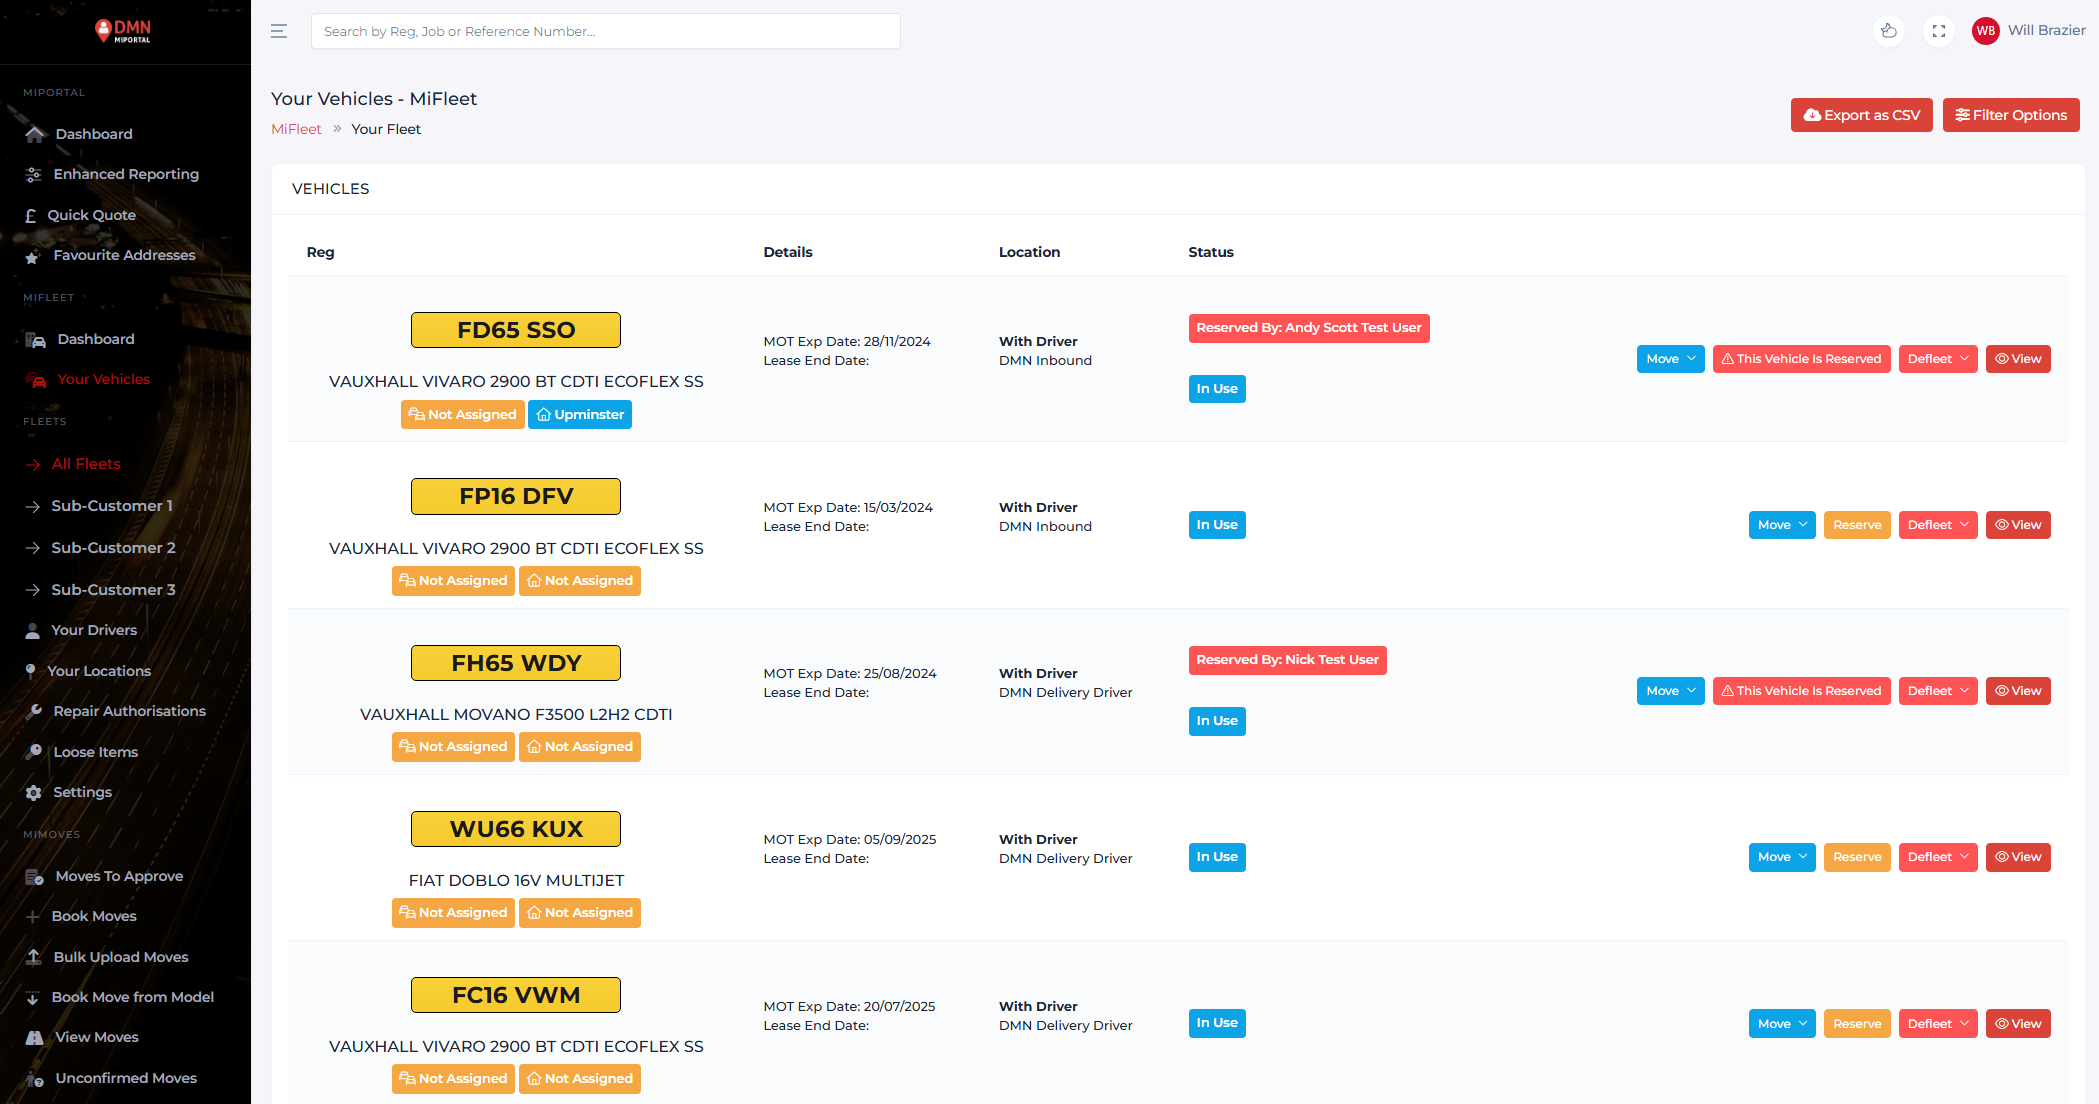Image resolution: width=2099 pixels, height=1104 pixels.
Task: Open Settings with the gear icon
Action: (34, 792)
